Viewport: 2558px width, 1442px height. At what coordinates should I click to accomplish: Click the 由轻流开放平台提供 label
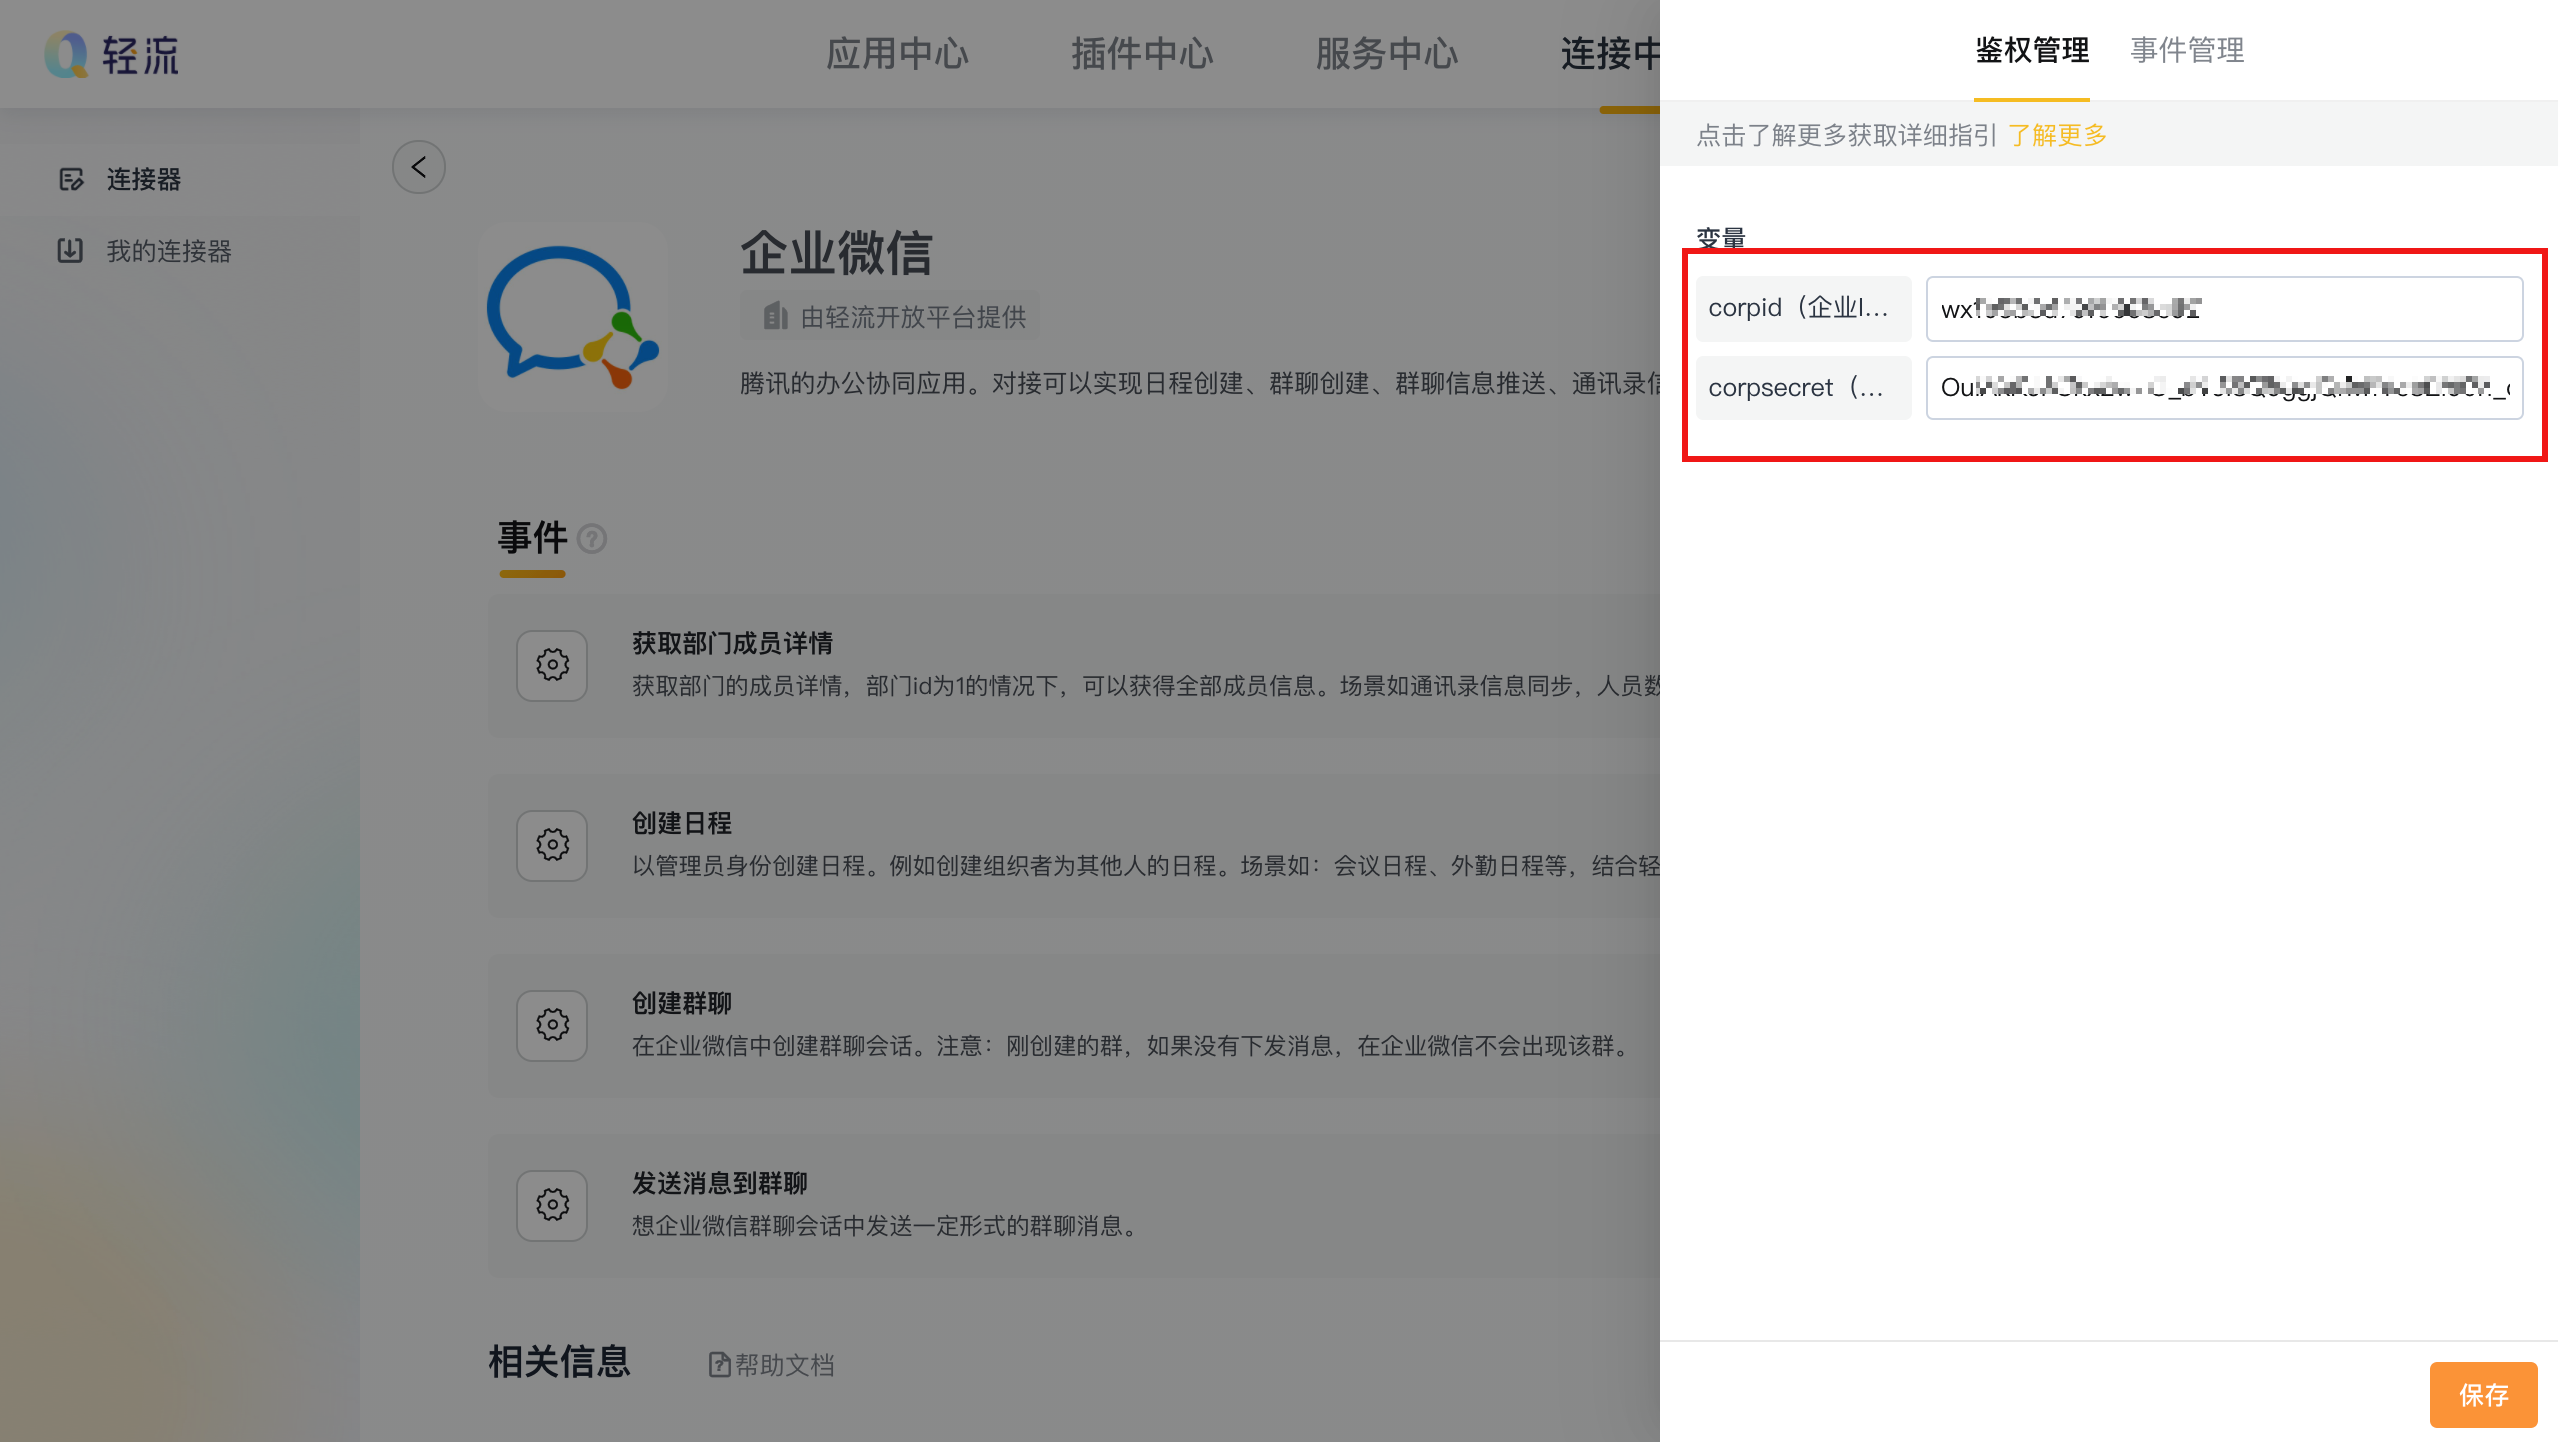[913, 317]
